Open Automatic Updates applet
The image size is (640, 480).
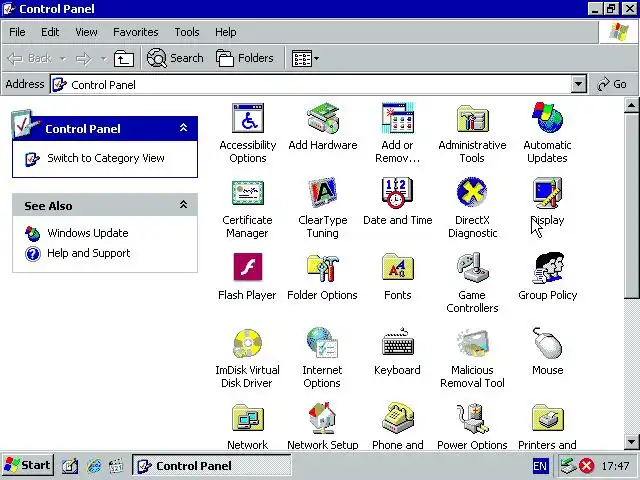point(547,118)
